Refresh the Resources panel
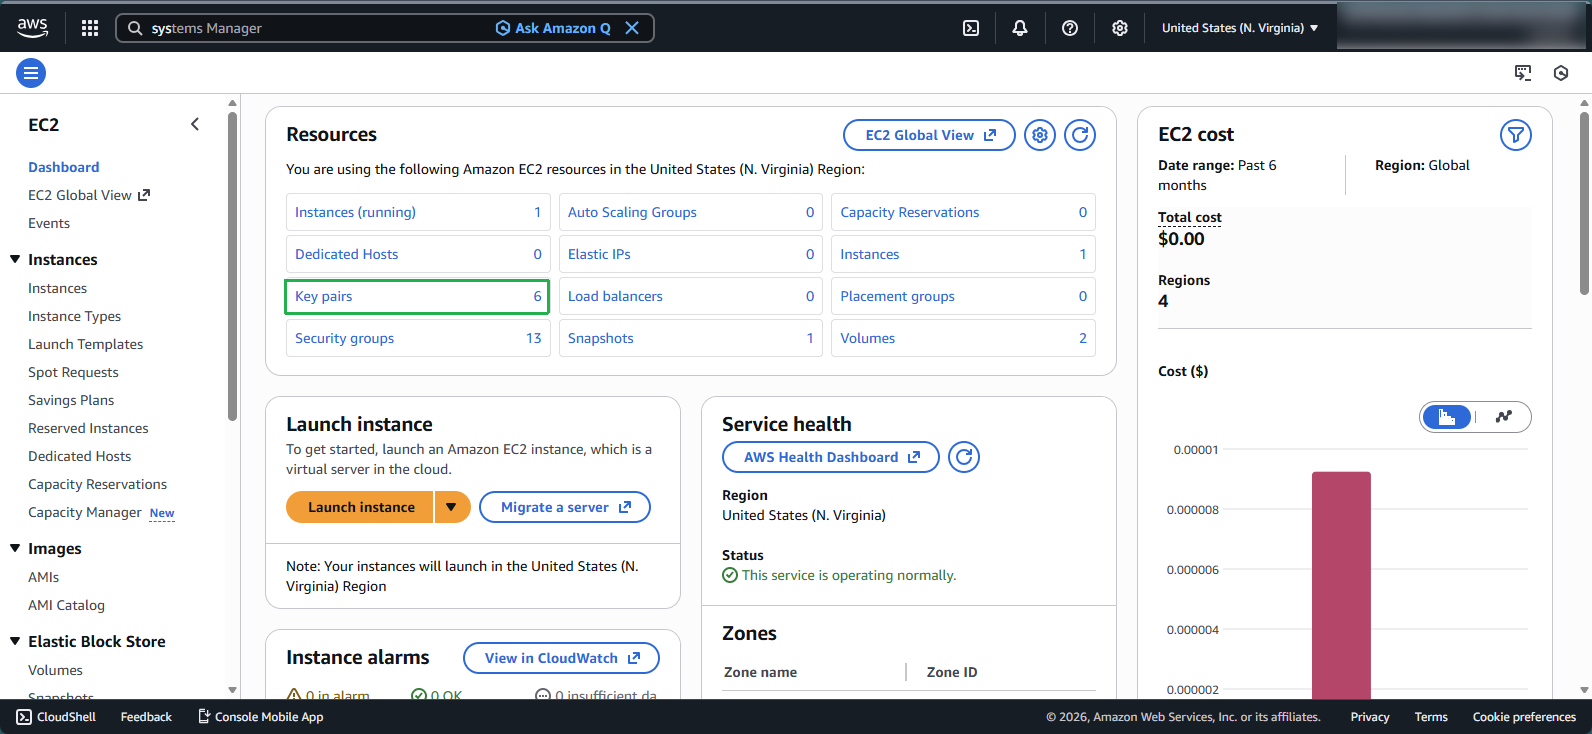 pyautogui.click(x=1080, y=135)
